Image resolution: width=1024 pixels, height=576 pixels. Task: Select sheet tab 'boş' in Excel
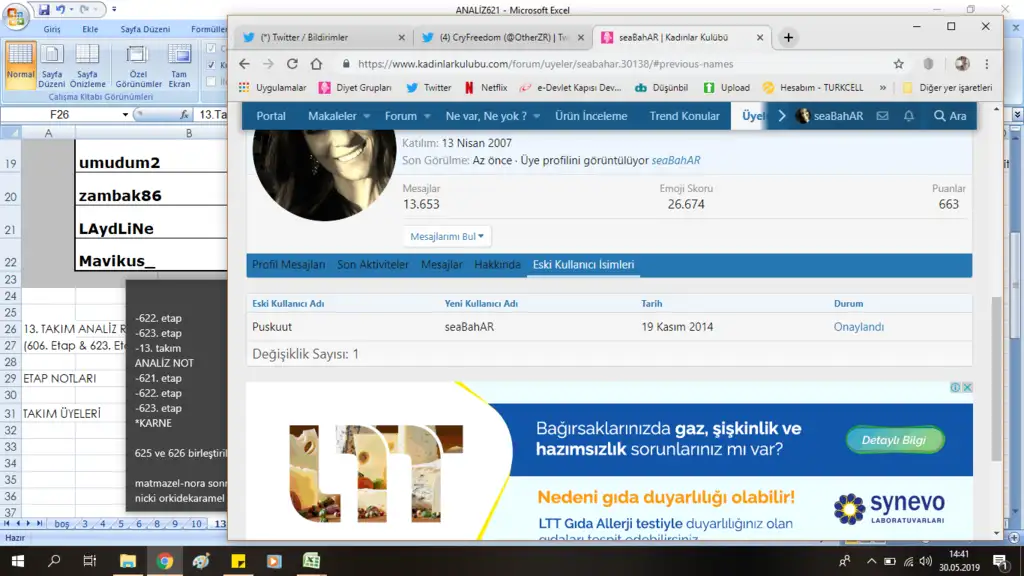point(62,524)
